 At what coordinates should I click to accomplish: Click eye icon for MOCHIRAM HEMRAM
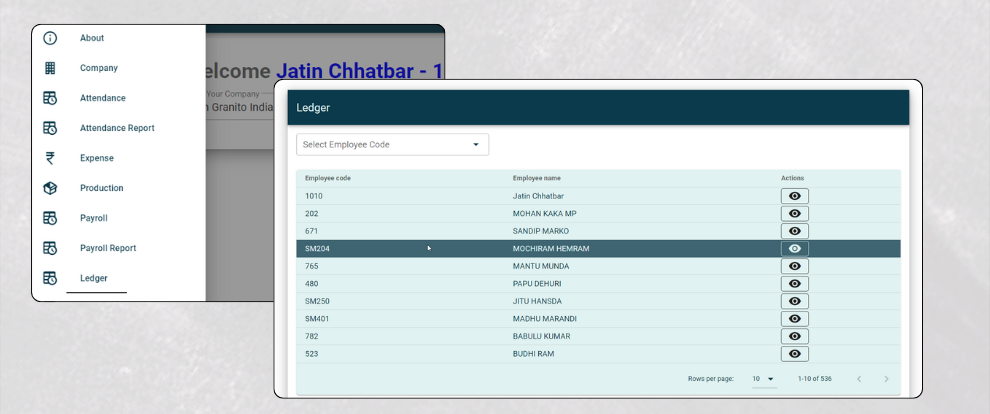[794, 249]
